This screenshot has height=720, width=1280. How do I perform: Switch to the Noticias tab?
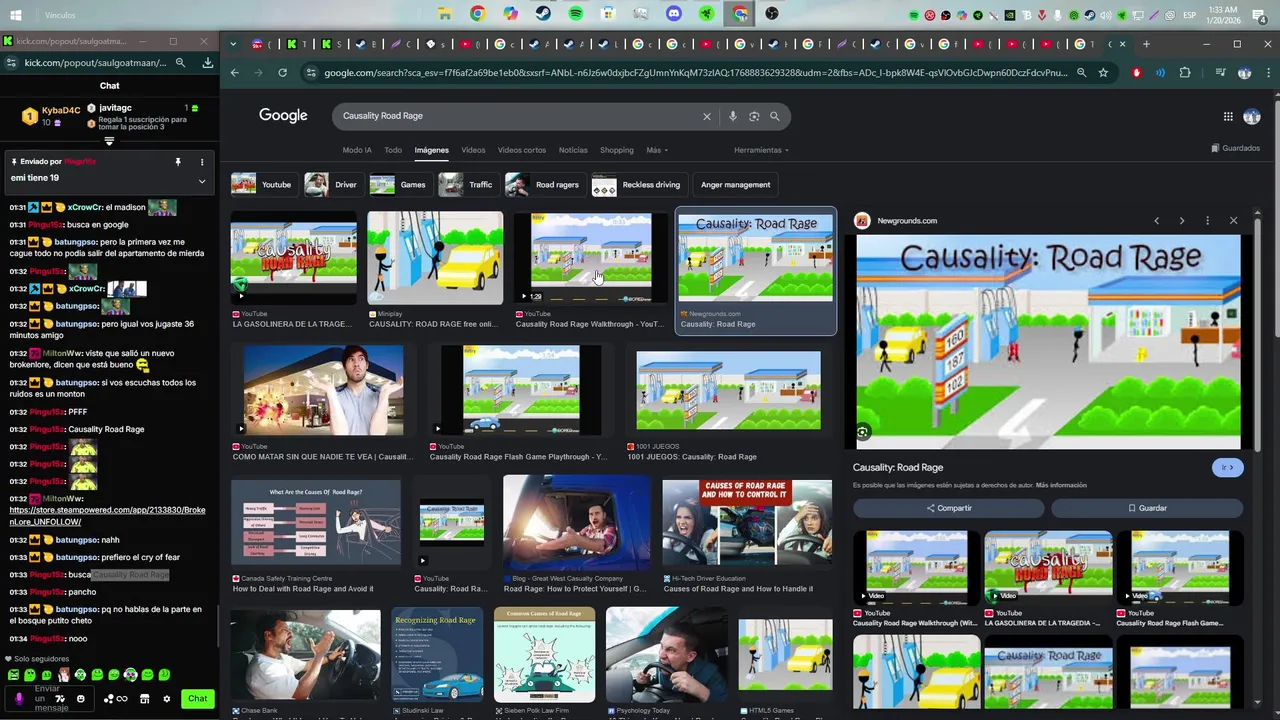[573, 150]
